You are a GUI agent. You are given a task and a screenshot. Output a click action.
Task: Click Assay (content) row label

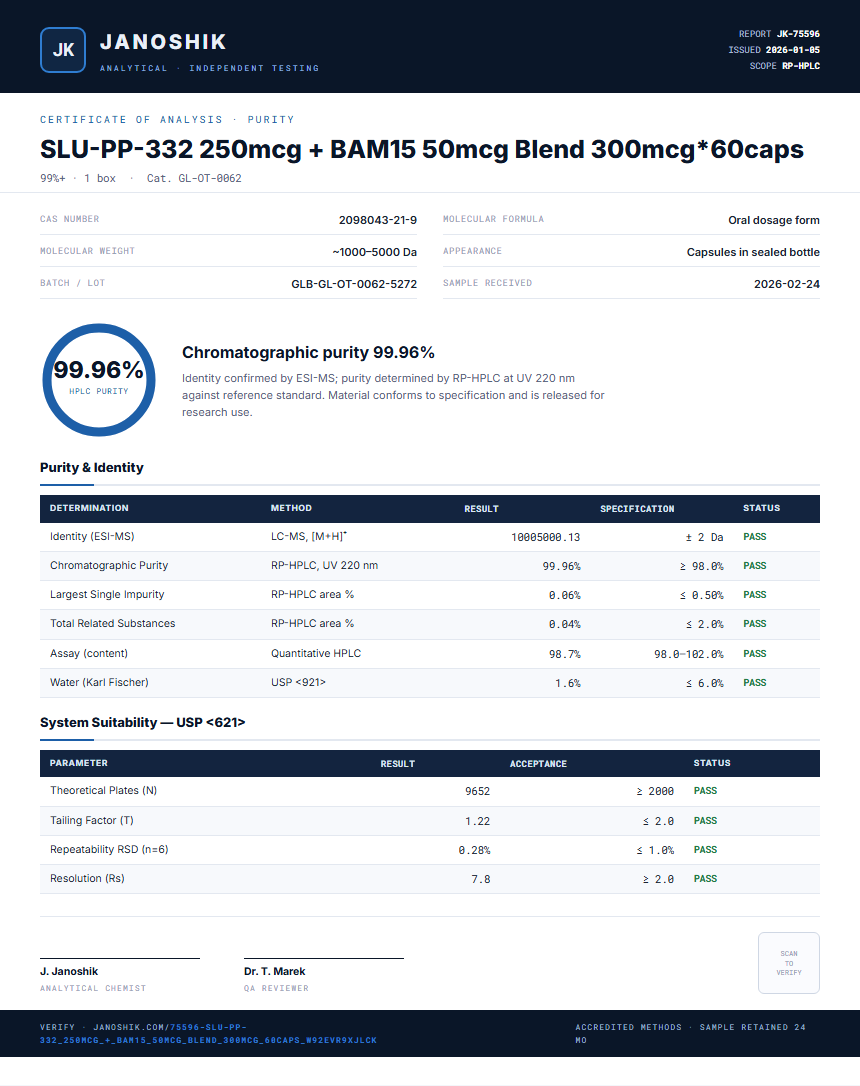click(x=89, y=654)
